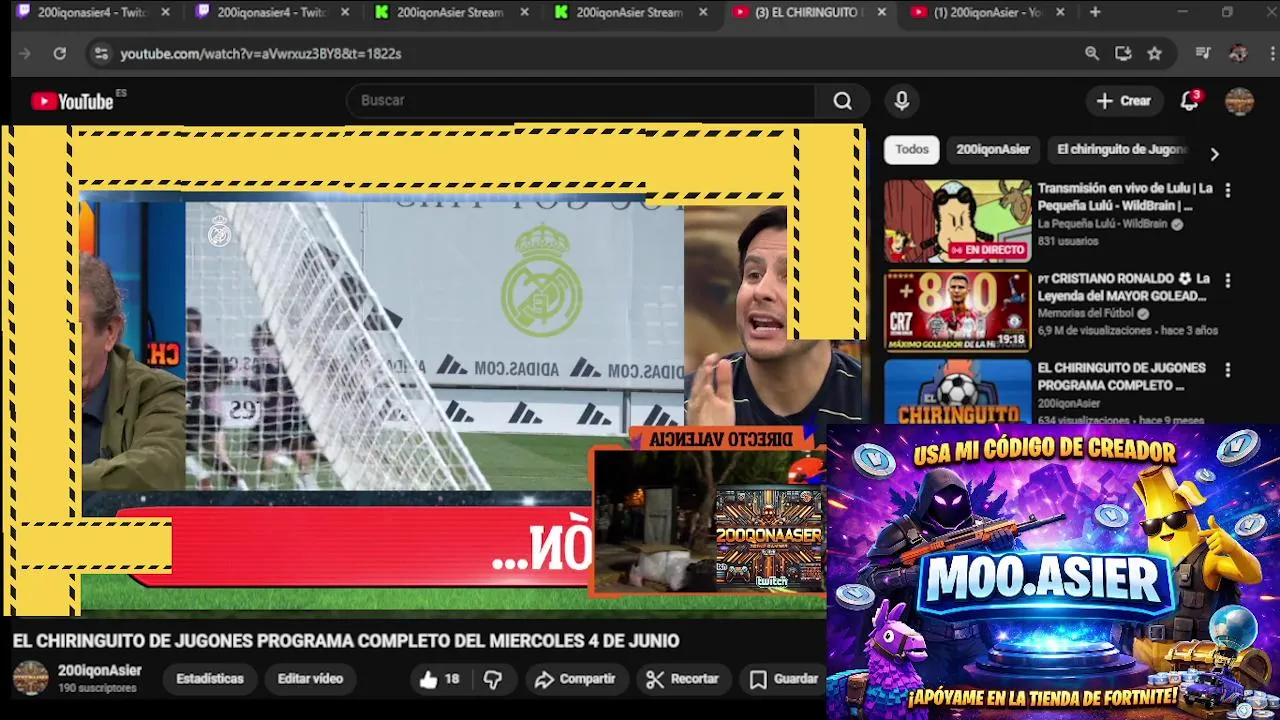Click install app icon in address bar

coord(1123,53)
